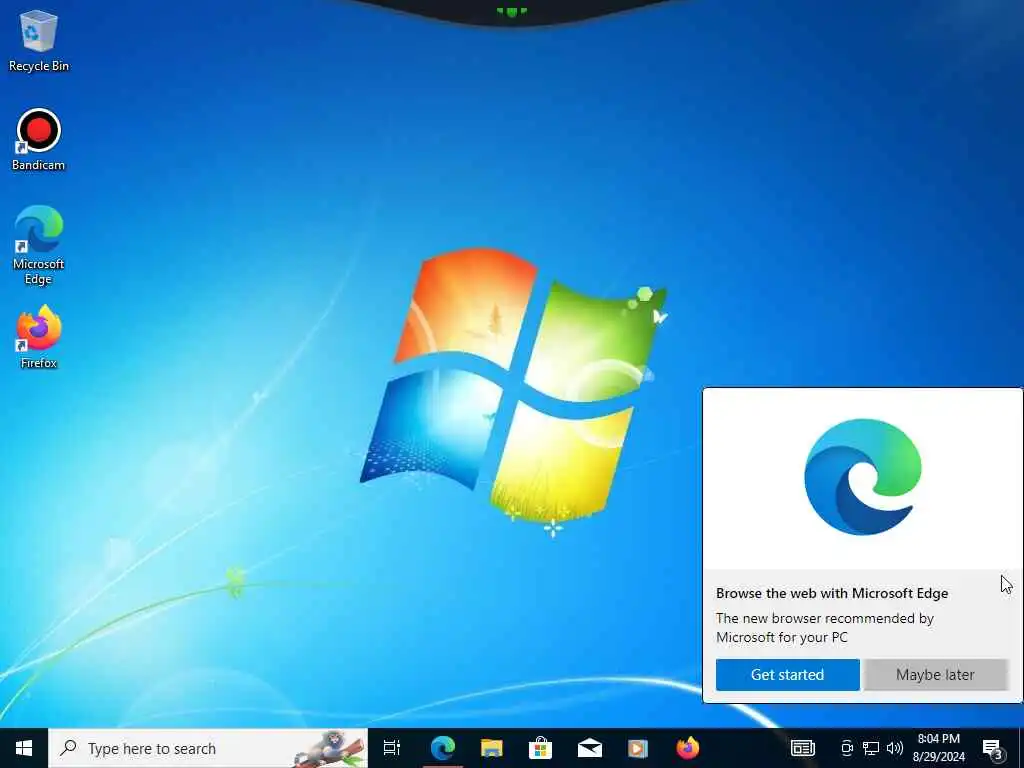1024x768 pixels.
Task: Open the Recycle Bin desktop icon
Action: (39, 41)
